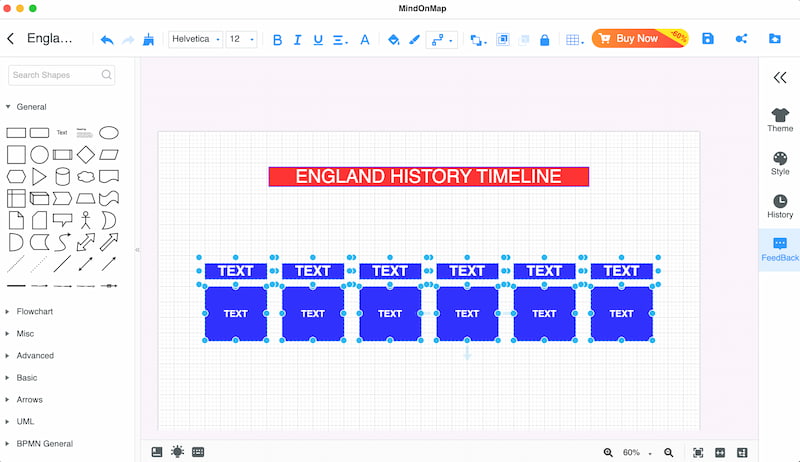The image size is (800, 462).
Task: Open the table insert dropdown
Action: [x=574, y=40]
